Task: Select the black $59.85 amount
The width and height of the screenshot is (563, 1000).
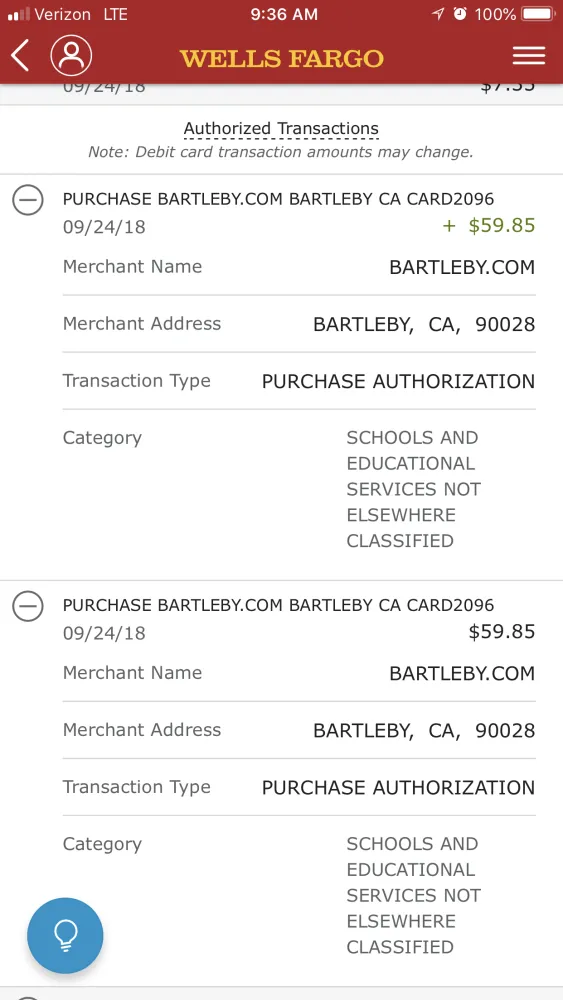Action: click(502, 632)
